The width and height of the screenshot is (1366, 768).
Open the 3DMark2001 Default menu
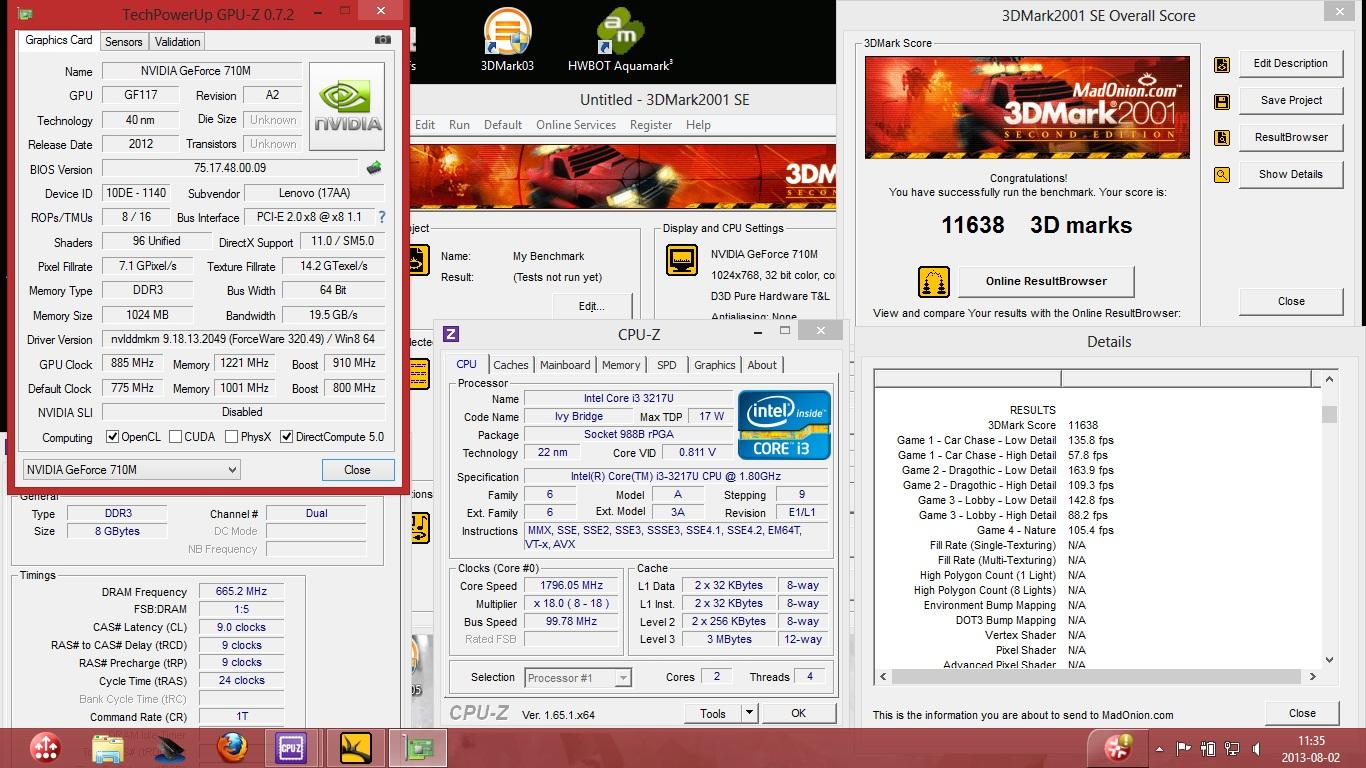point(503,125)
